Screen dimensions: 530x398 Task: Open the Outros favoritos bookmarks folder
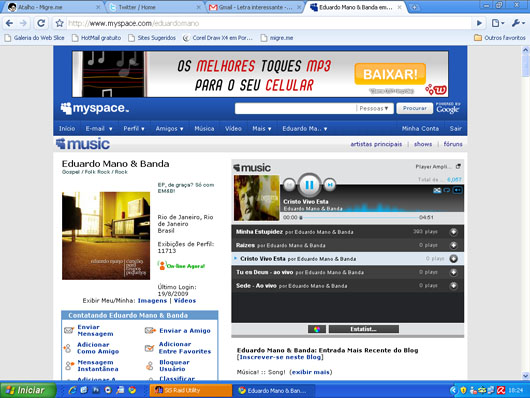click(500, 38)
